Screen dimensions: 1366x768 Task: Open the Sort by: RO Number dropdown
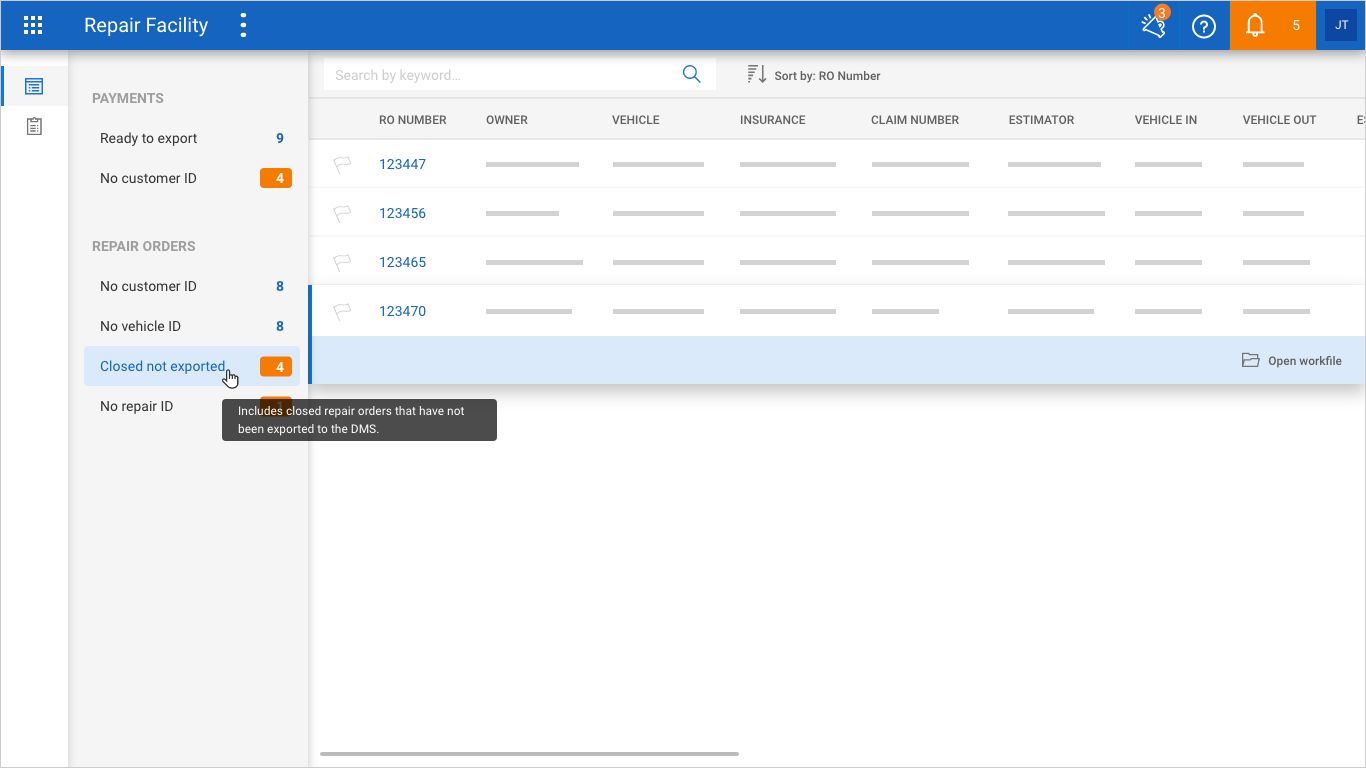814,75
